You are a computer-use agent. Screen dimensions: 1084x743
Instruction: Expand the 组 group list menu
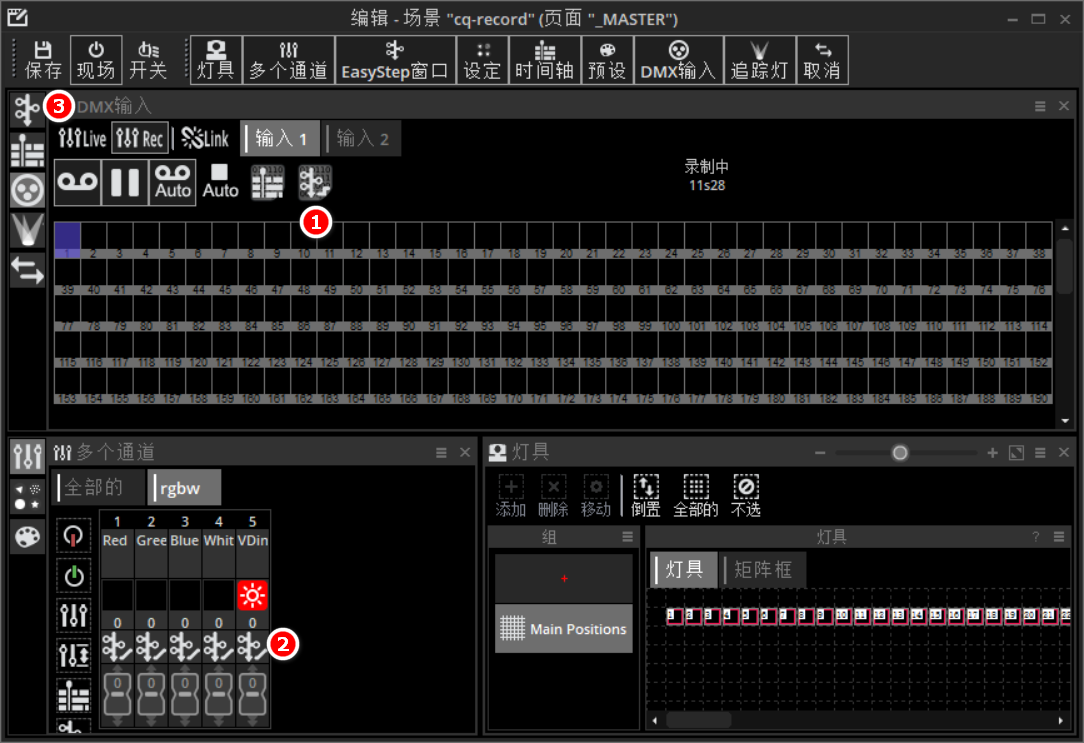pos(627,537)
